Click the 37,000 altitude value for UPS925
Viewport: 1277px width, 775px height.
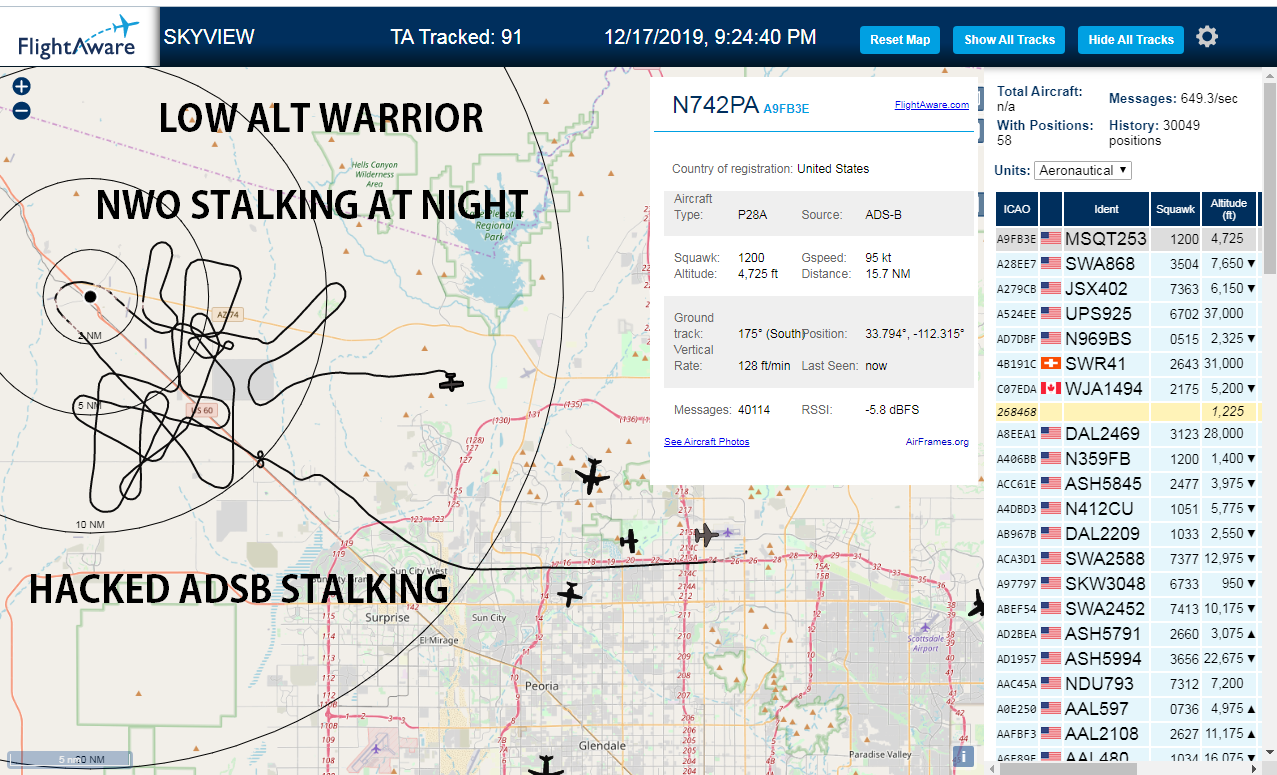point(1224,314)
